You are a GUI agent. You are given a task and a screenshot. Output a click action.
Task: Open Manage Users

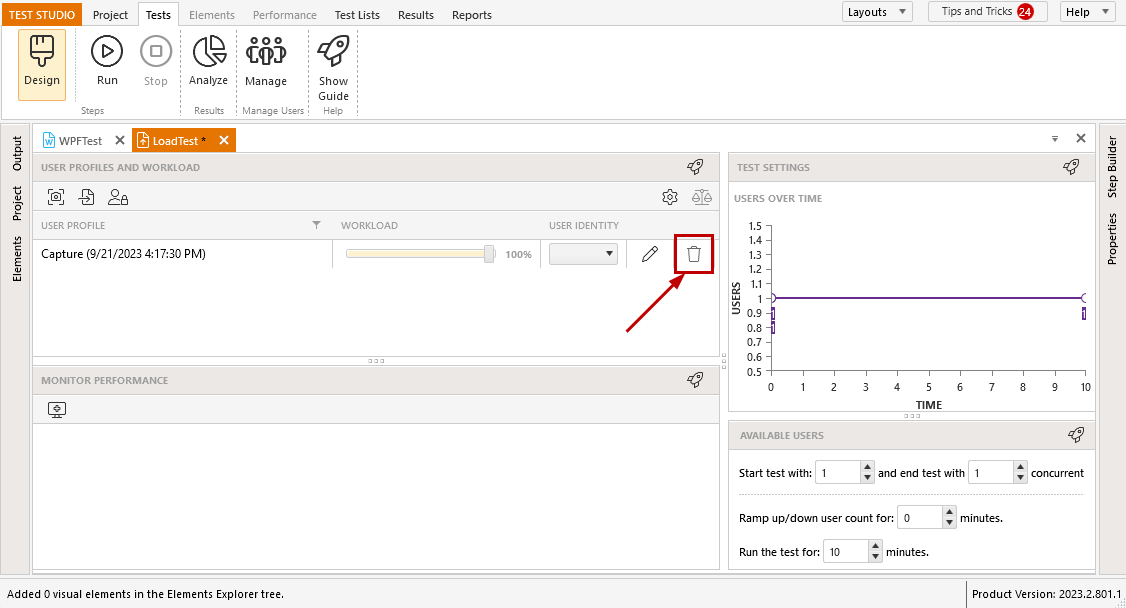(x=266, y=62)
